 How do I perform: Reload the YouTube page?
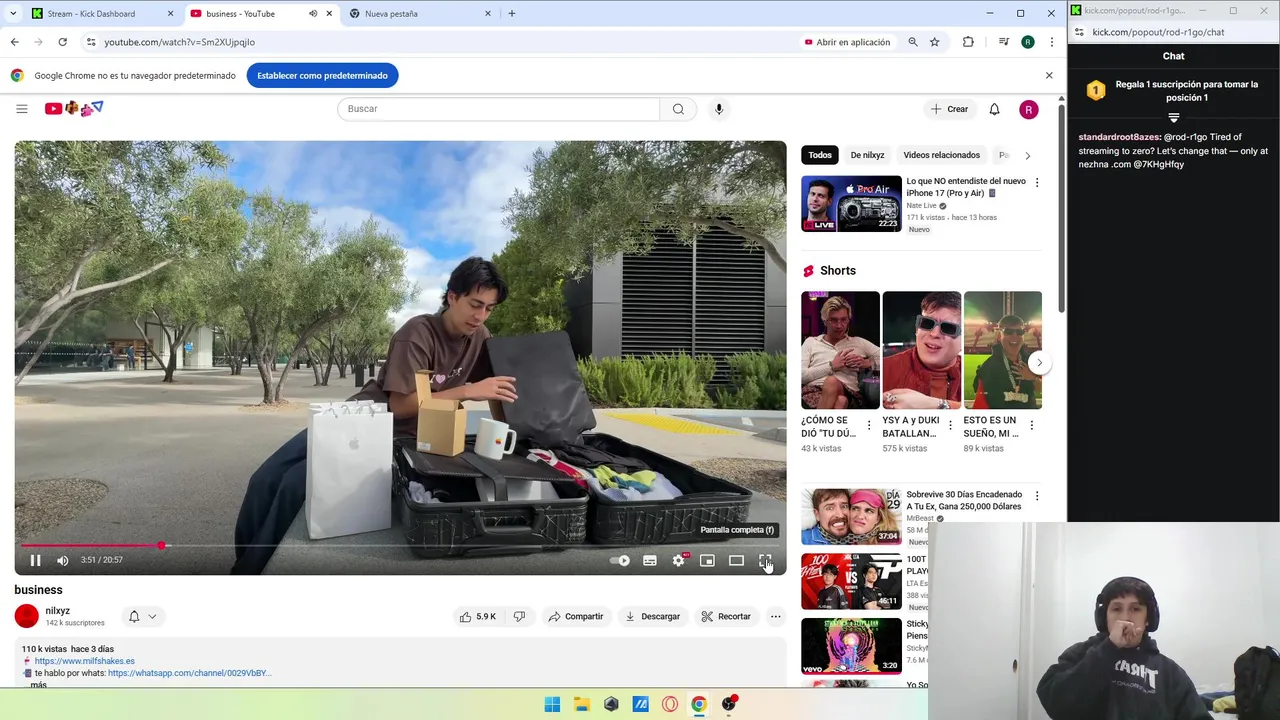(x=62, y=42)
